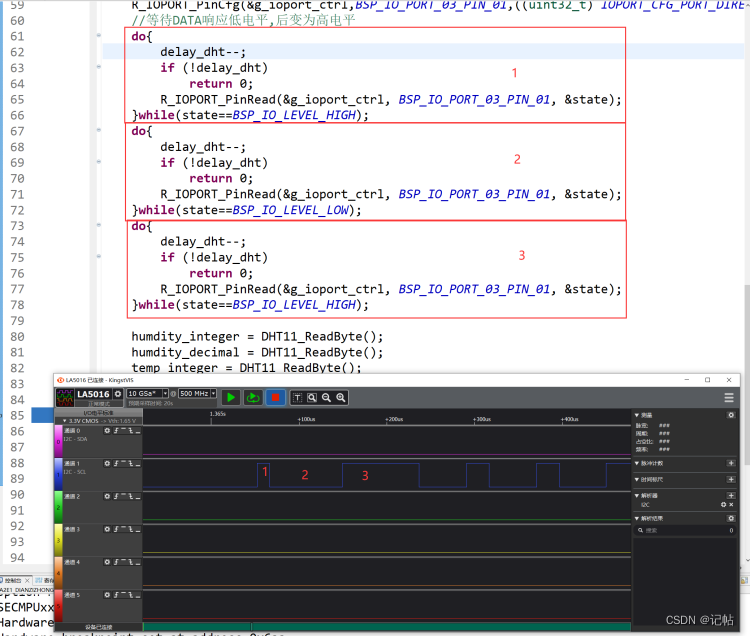Click line number 80 in the editor gutter
Image resolution: width=750 pixels, height=636 pixels.
coord(17,337)
